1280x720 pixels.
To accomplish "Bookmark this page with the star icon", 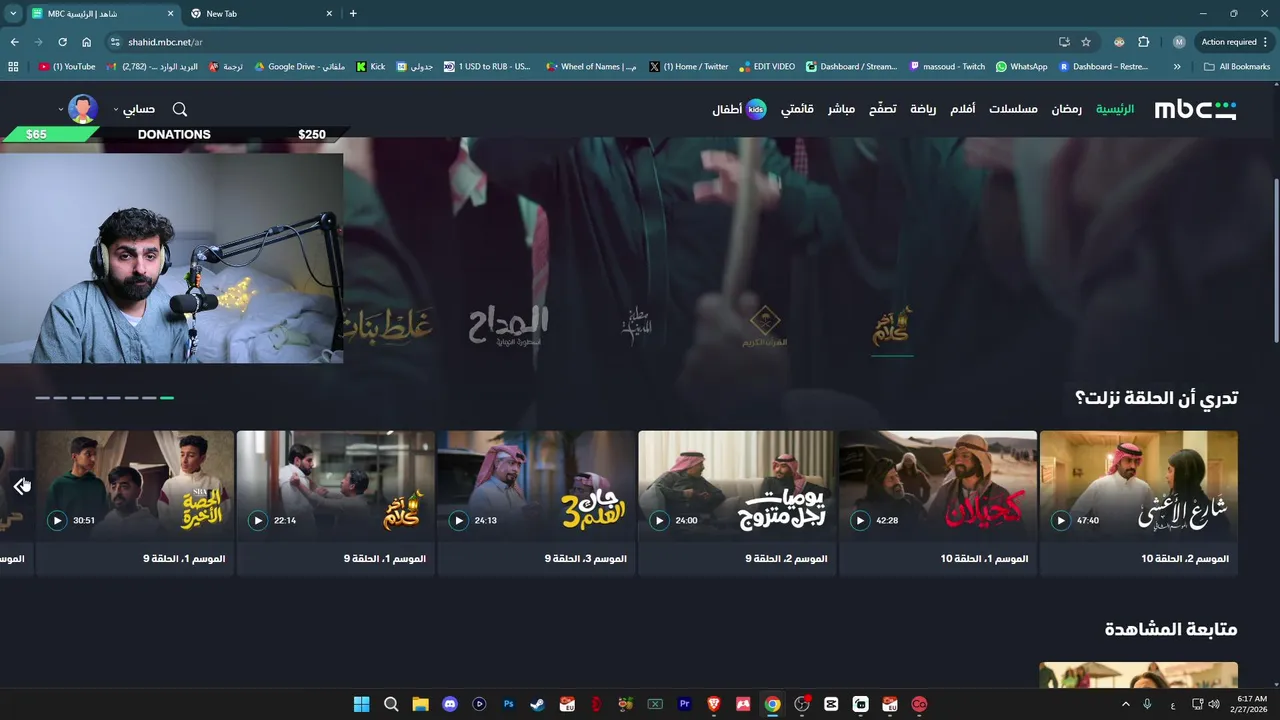I will (1086, 42).
